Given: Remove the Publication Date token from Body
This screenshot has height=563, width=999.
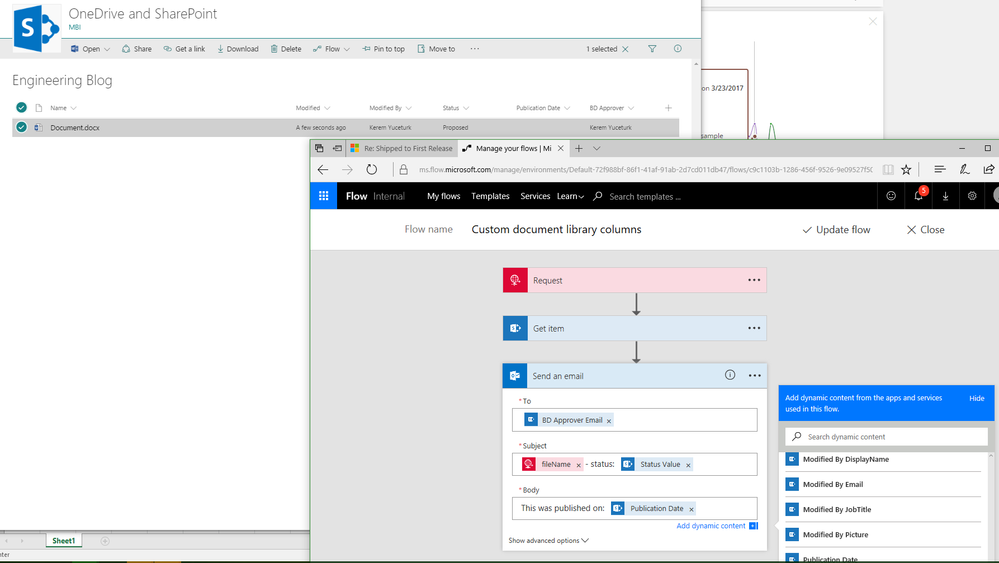Looking at the screenshot, I should (691, 510).
